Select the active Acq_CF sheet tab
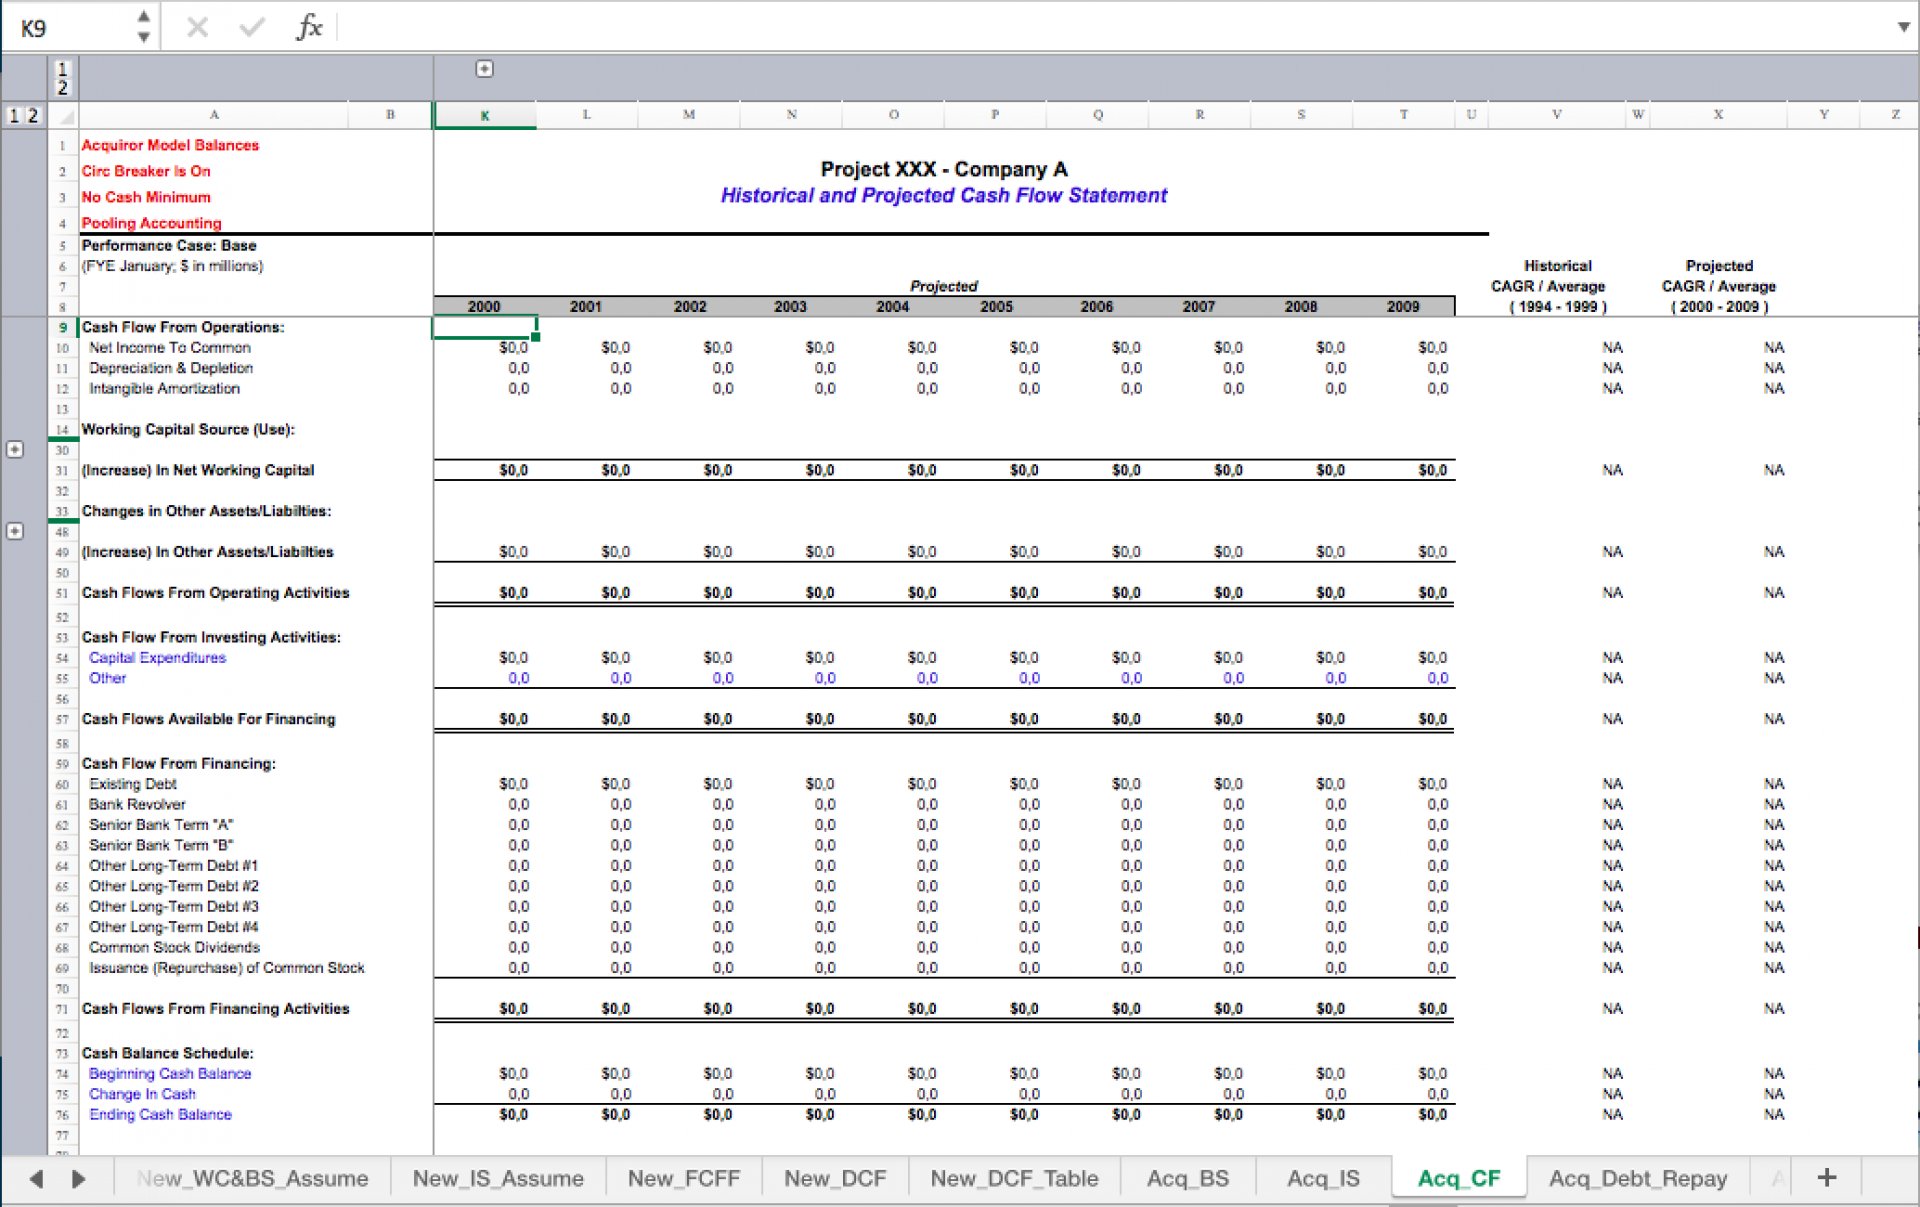Image resolution: width=1920 pixels, height=1207 pixels. coord(1459,1179)
